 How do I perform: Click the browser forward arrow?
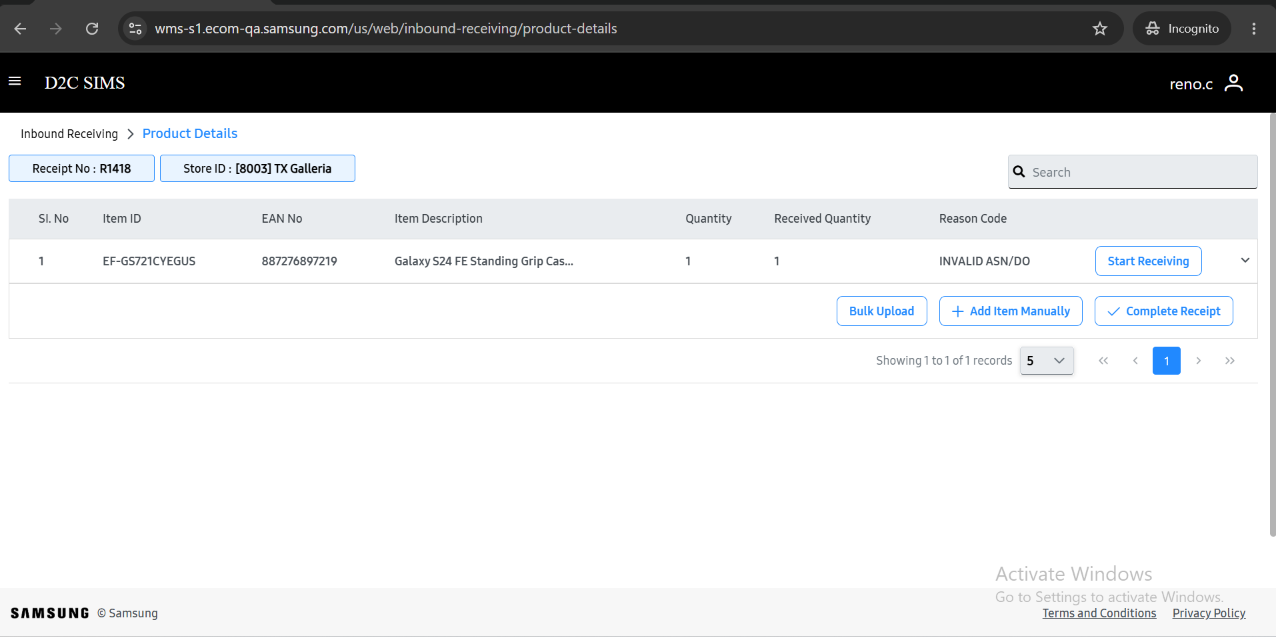[56, 29]
